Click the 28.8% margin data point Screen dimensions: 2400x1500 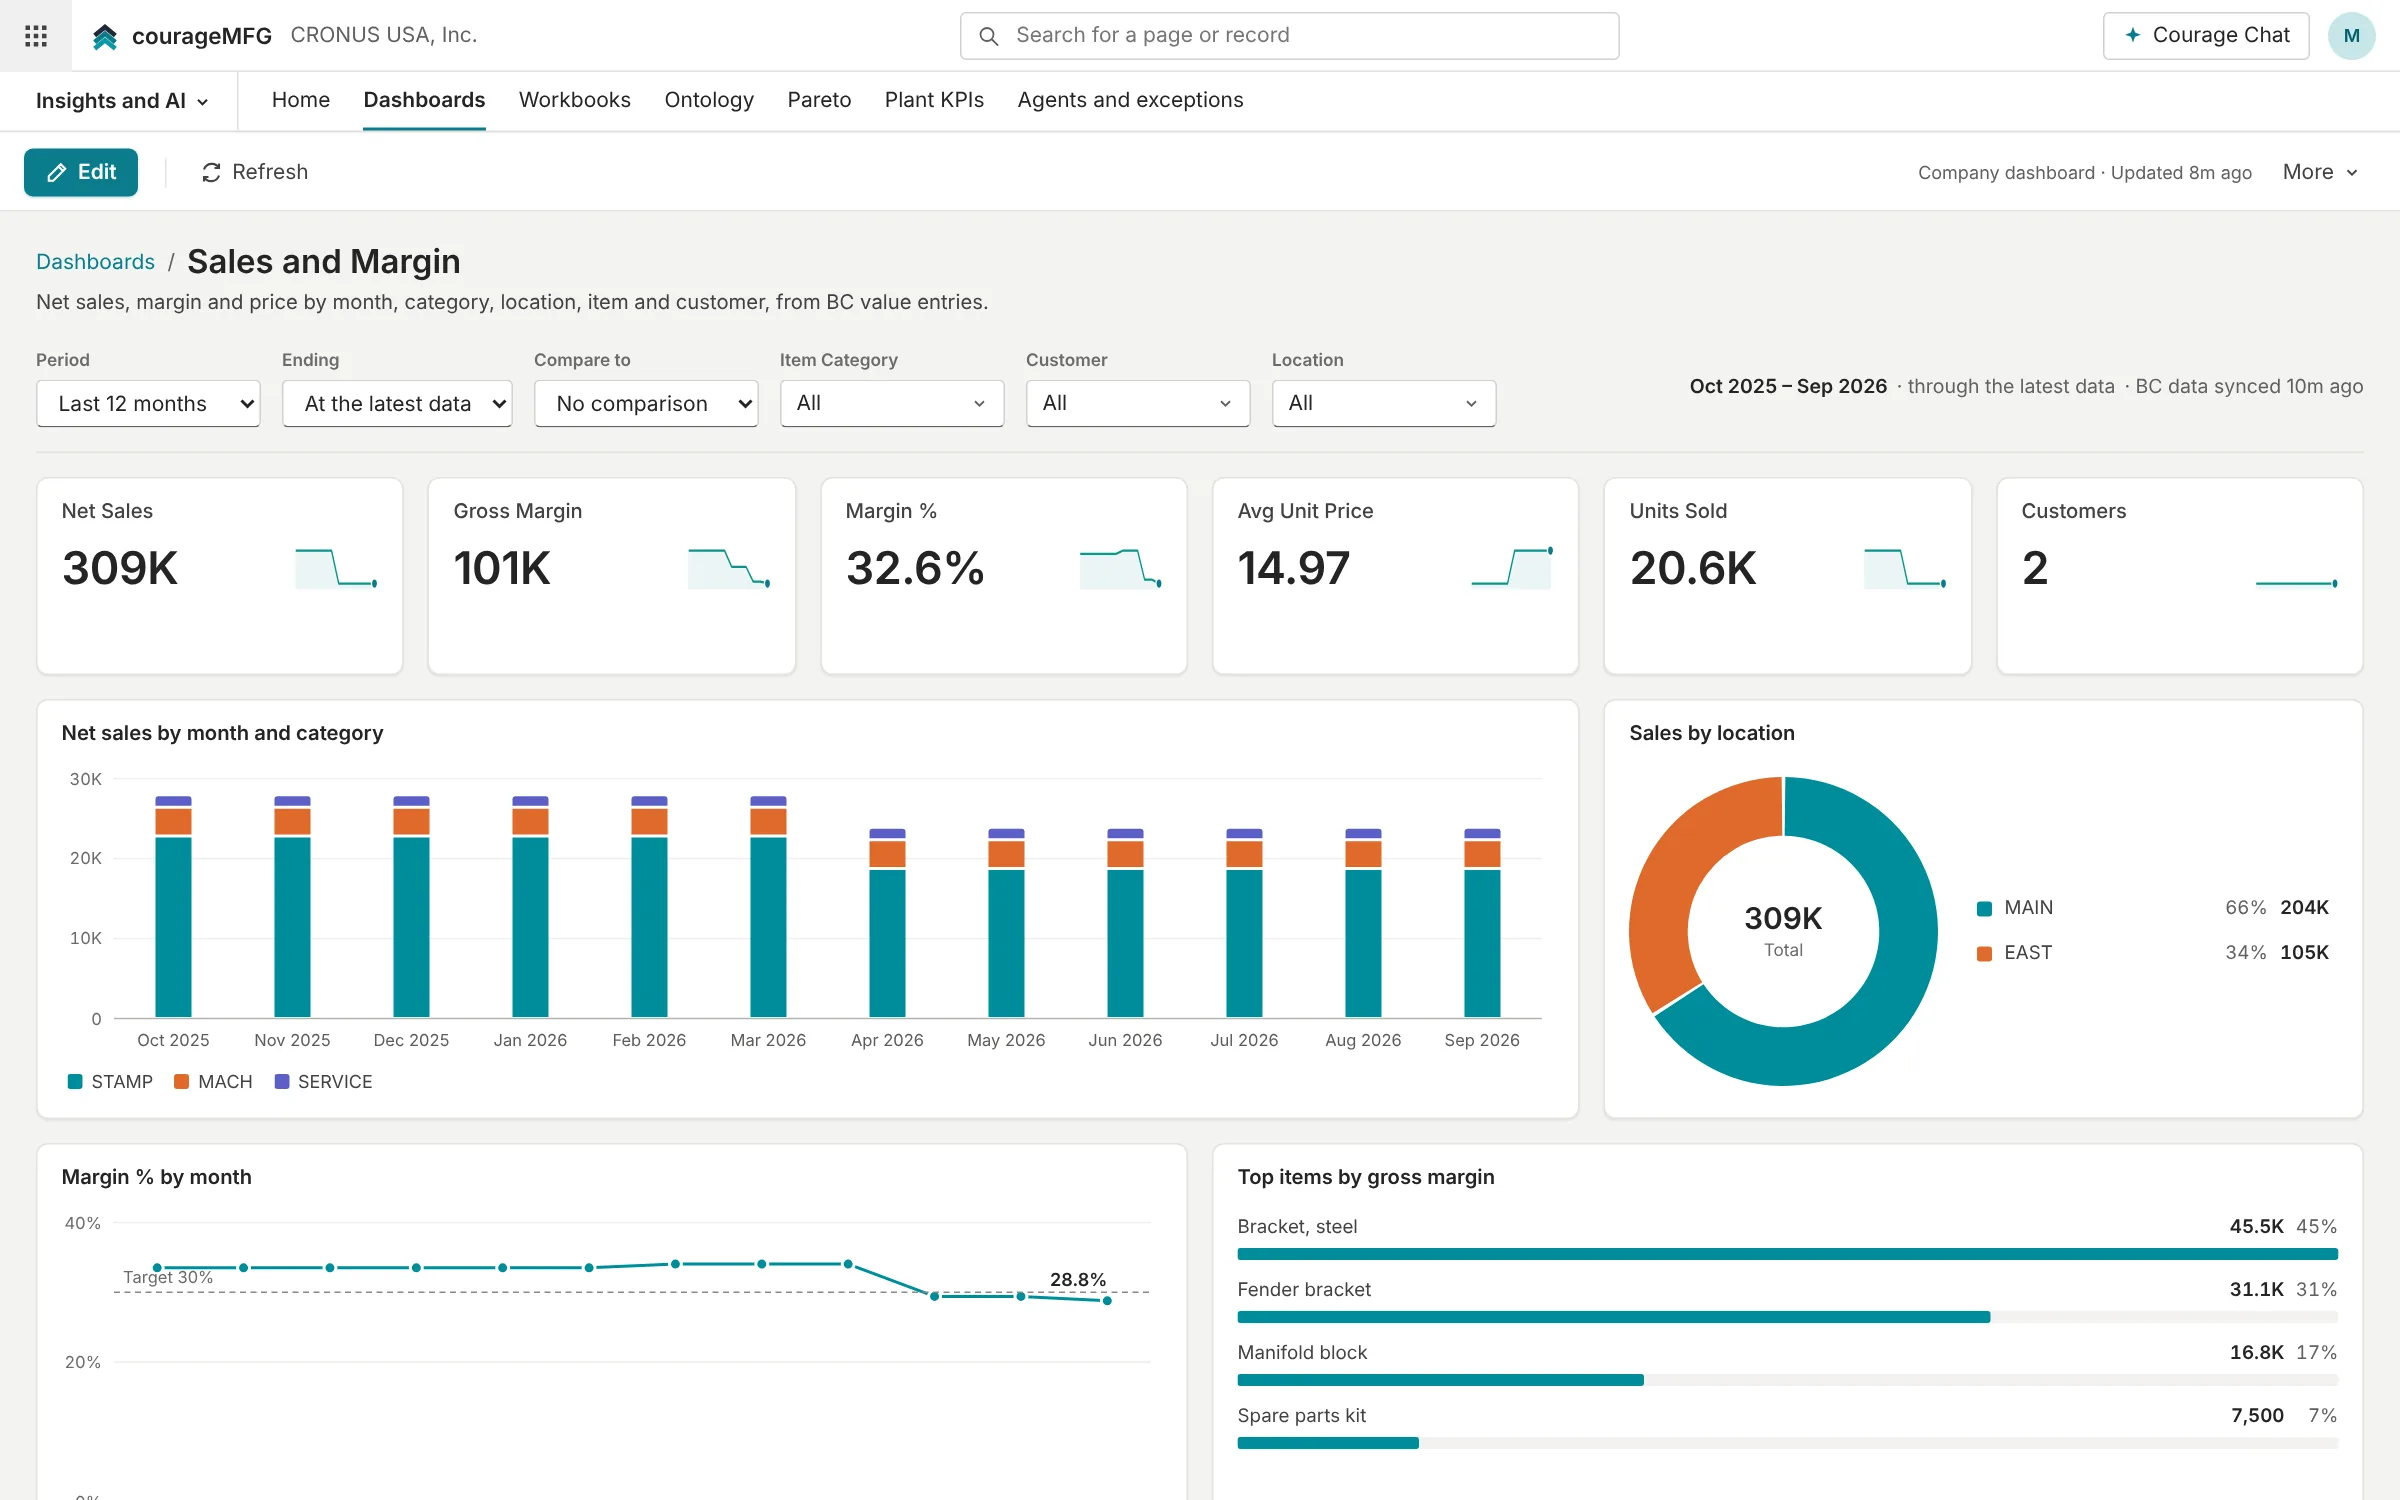click(1107, 1301)
